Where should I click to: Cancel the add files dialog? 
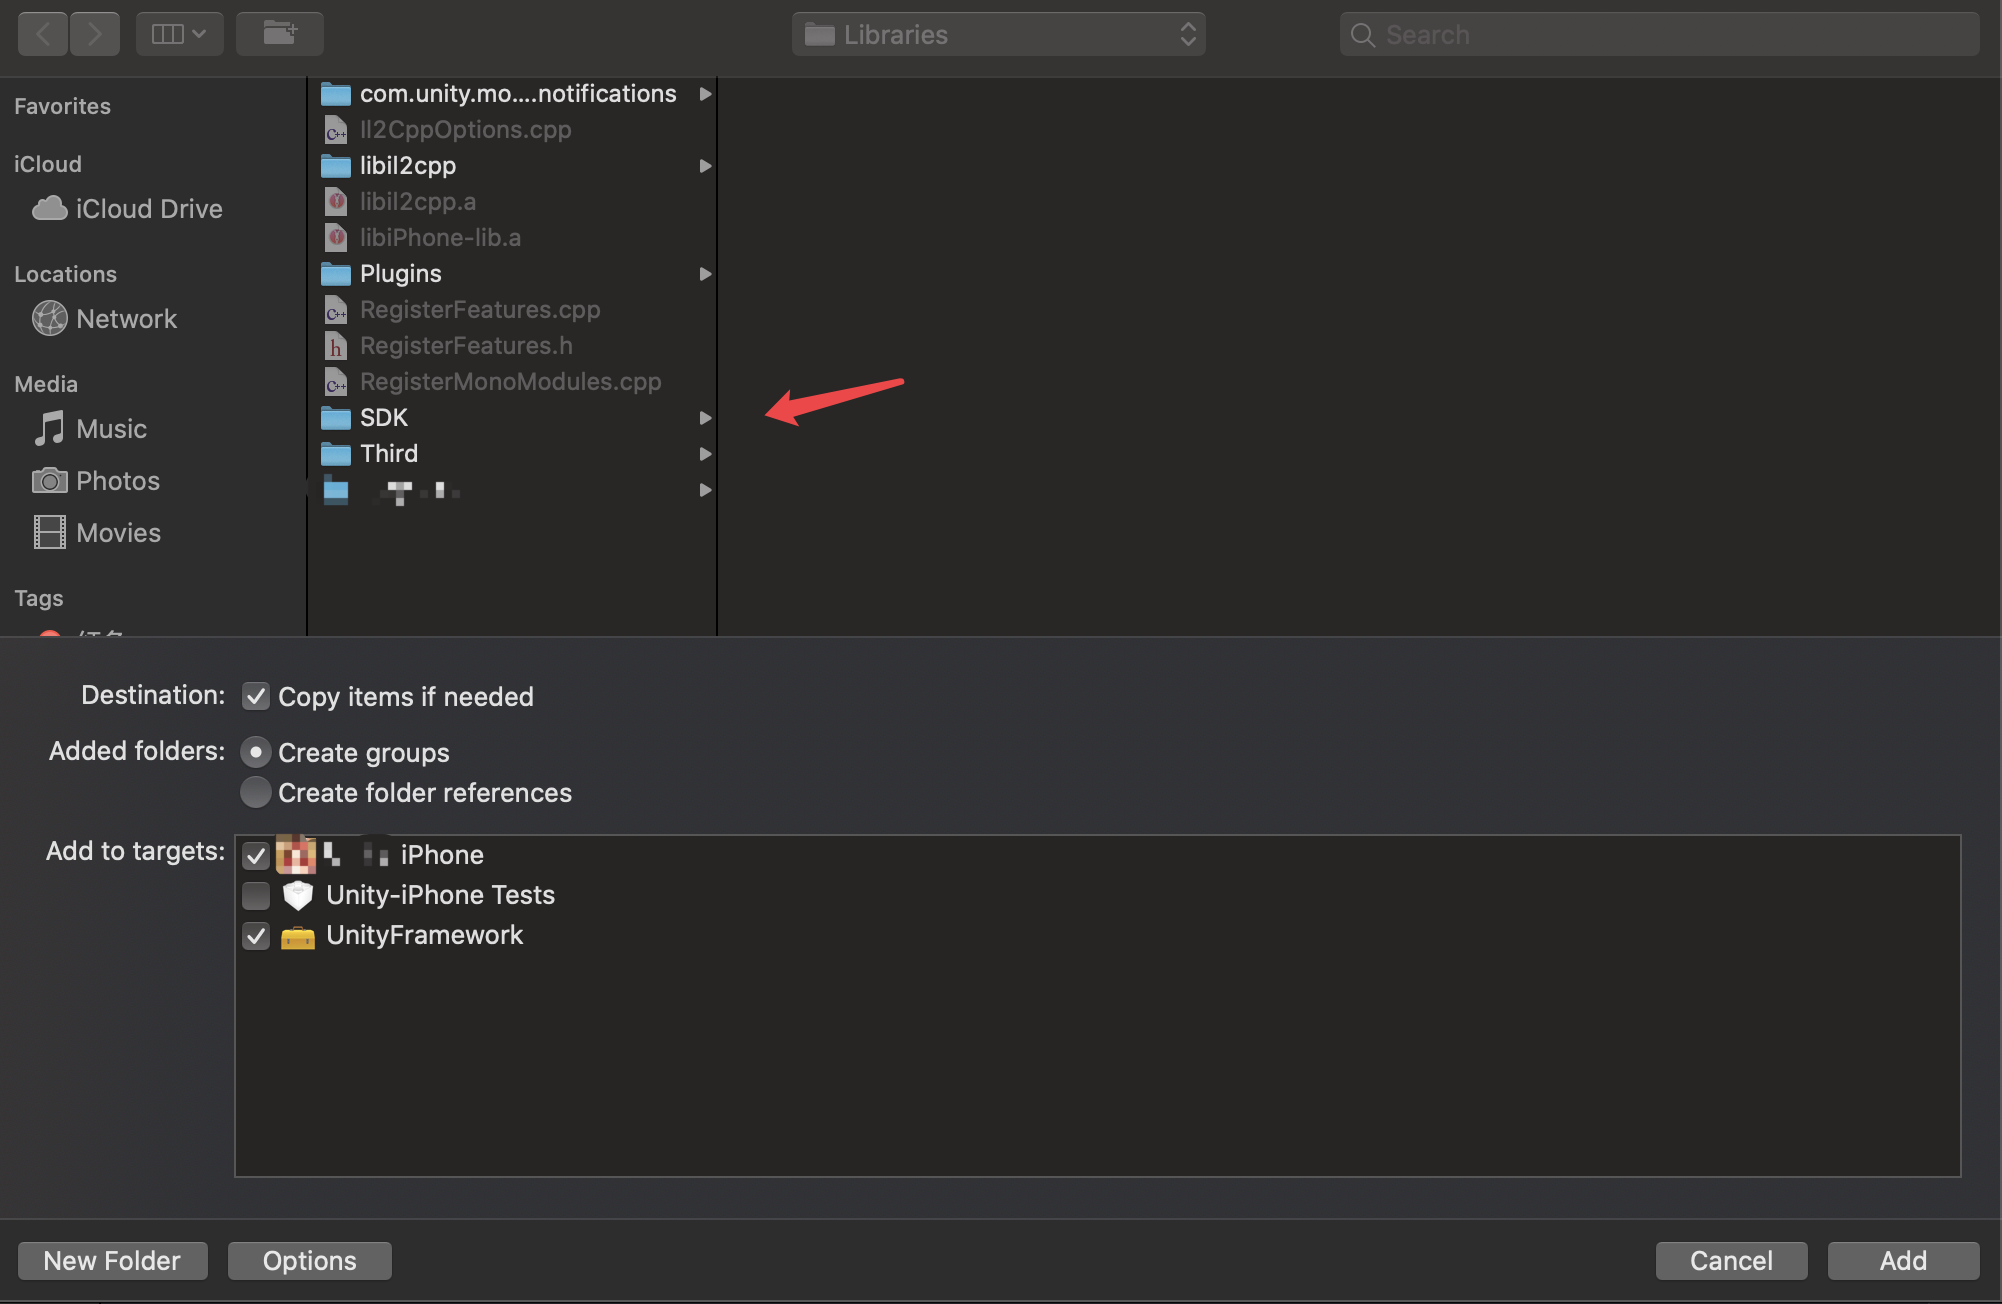(x=1731, y=1261)
